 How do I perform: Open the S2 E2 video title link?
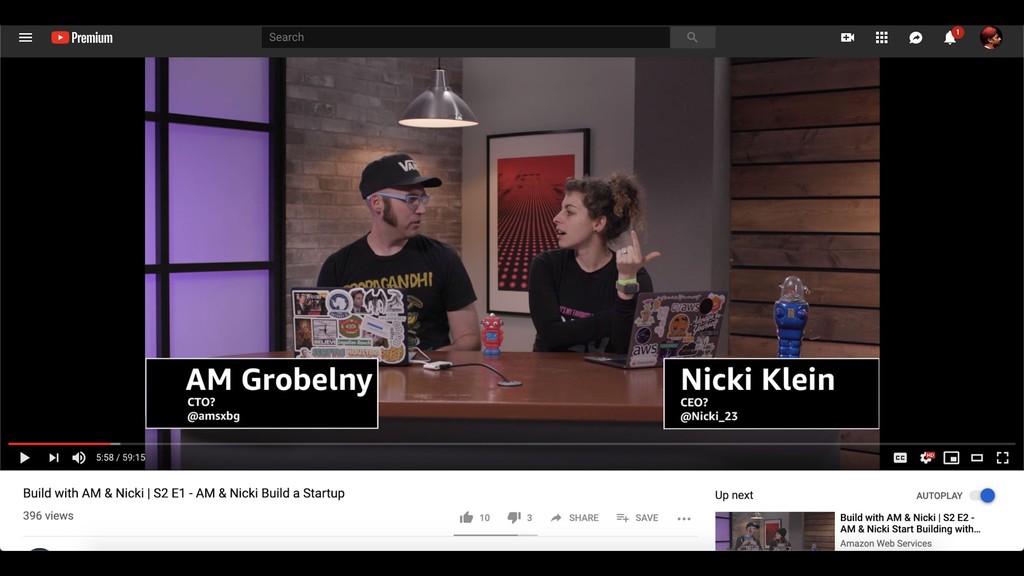[x=910, y=523]
